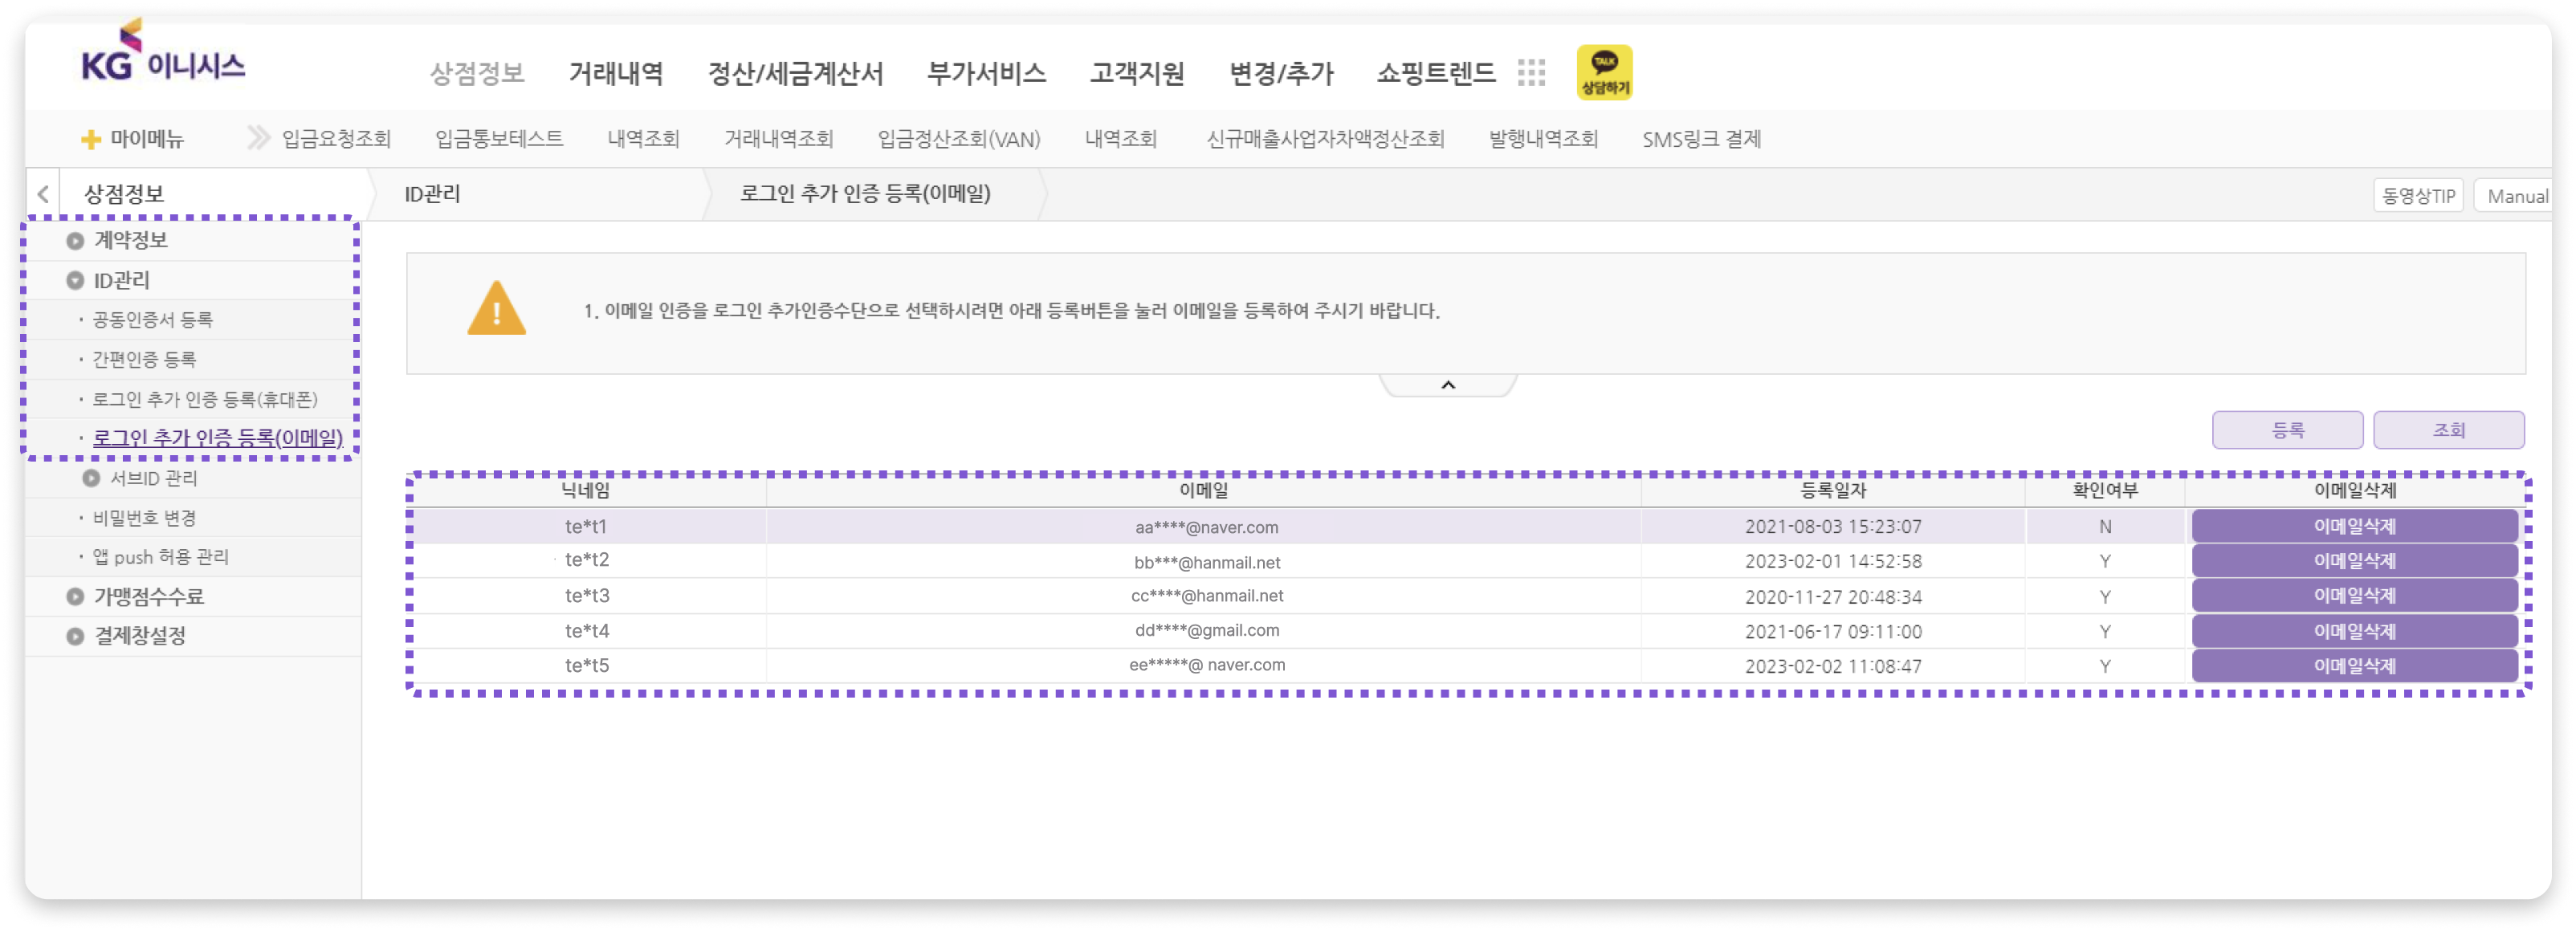2576x932 pixels.
Task: Delete email for te*t3 row
Action: tap(2354, 596)
